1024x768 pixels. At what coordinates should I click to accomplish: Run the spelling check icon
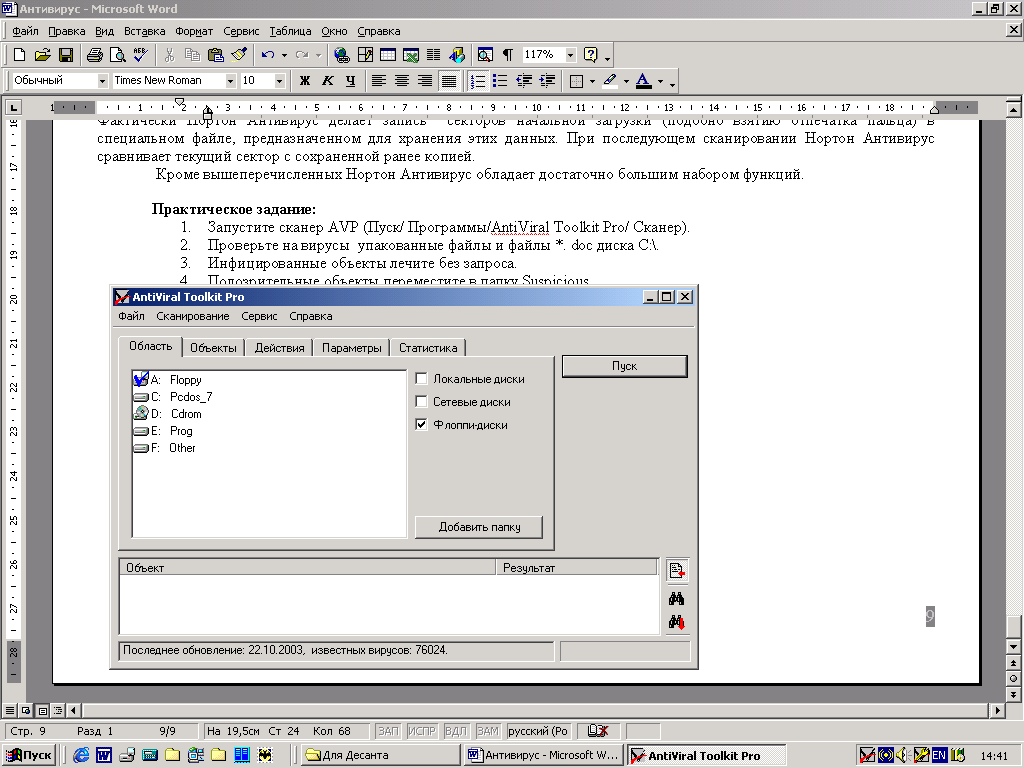tap(140, 55)
